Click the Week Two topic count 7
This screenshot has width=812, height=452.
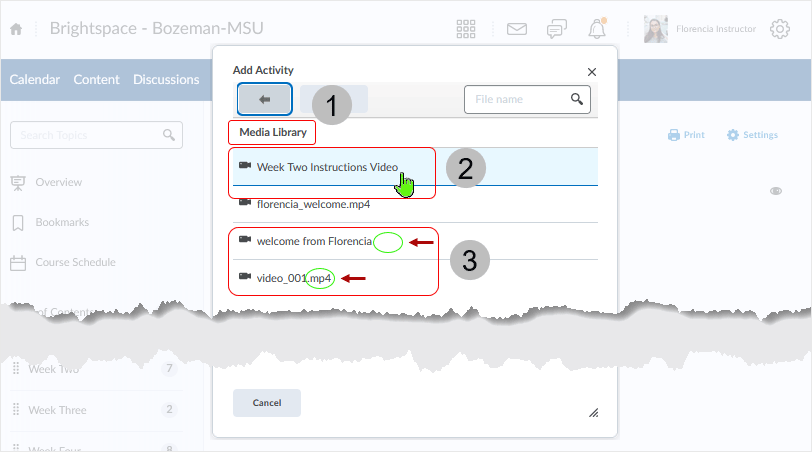point(169,368)
